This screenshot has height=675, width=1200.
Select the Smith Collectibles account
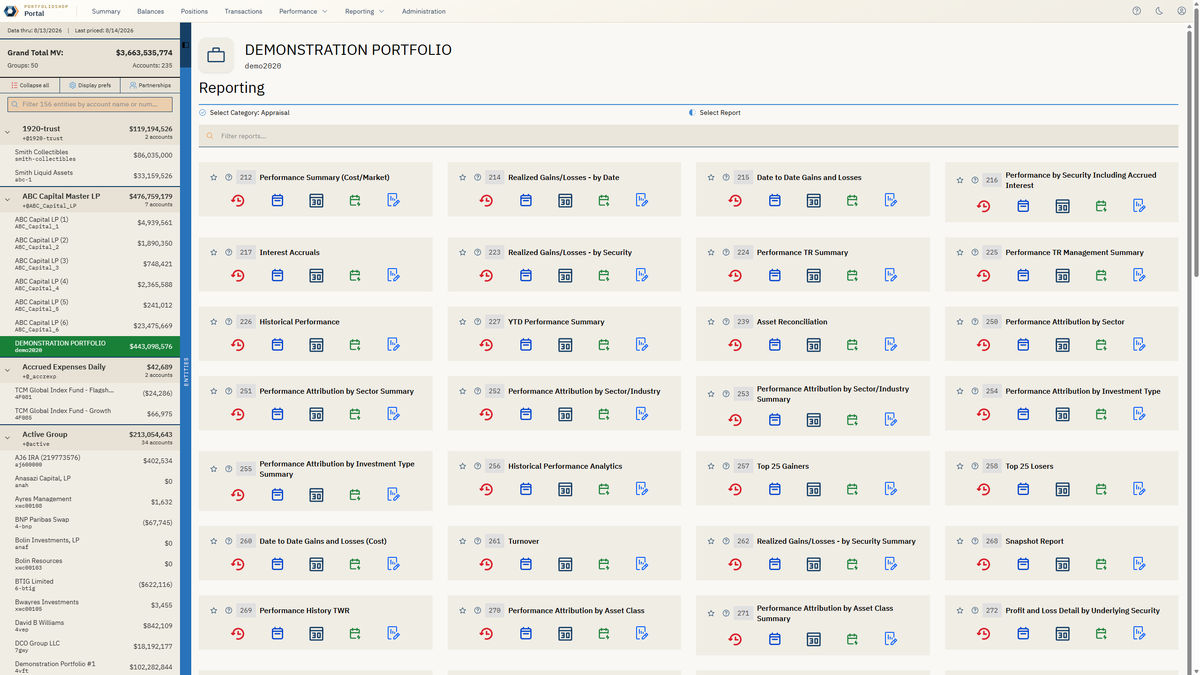[90, 155]
